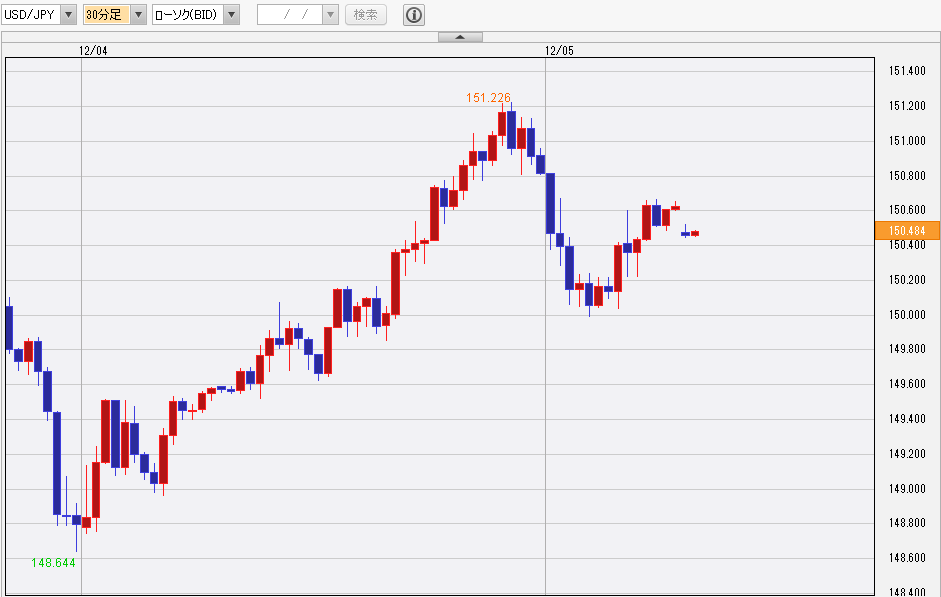Click the 149.200 price axis label

(907, 453)
